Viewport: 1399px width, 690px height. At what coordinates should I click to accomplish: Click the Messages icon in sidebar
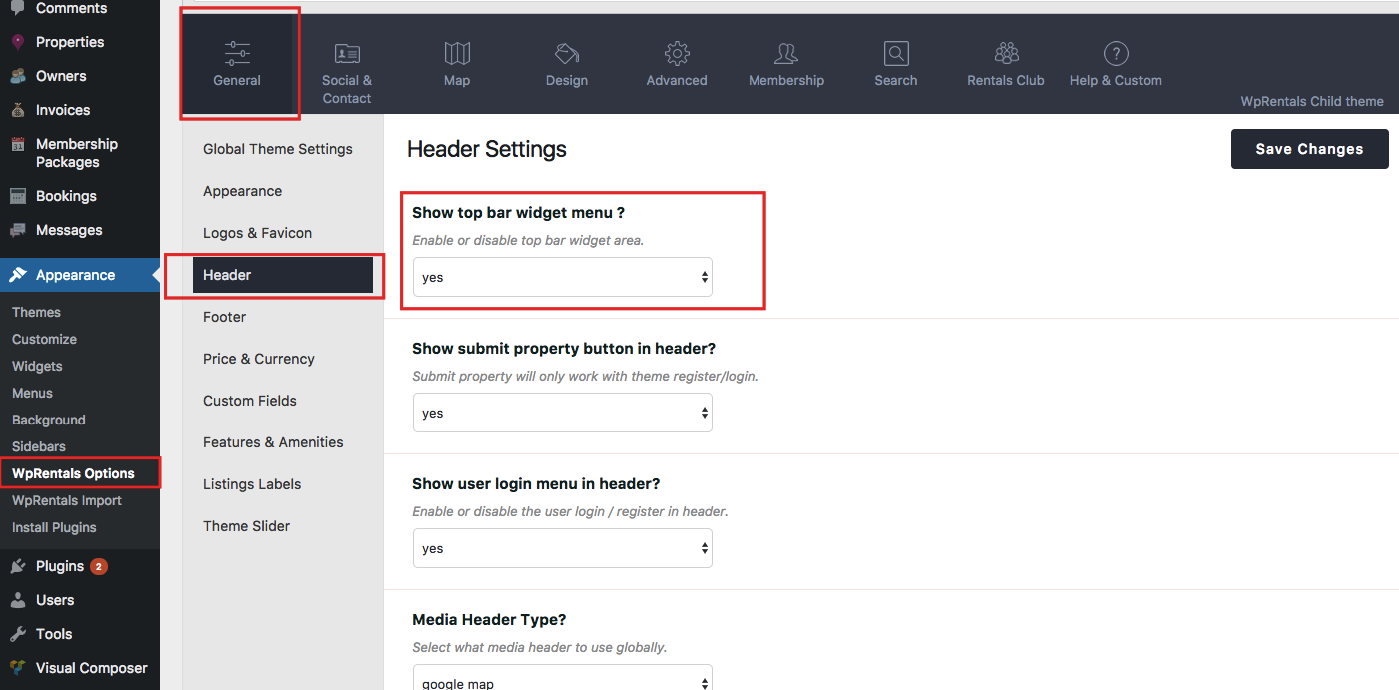pos(18,230)
